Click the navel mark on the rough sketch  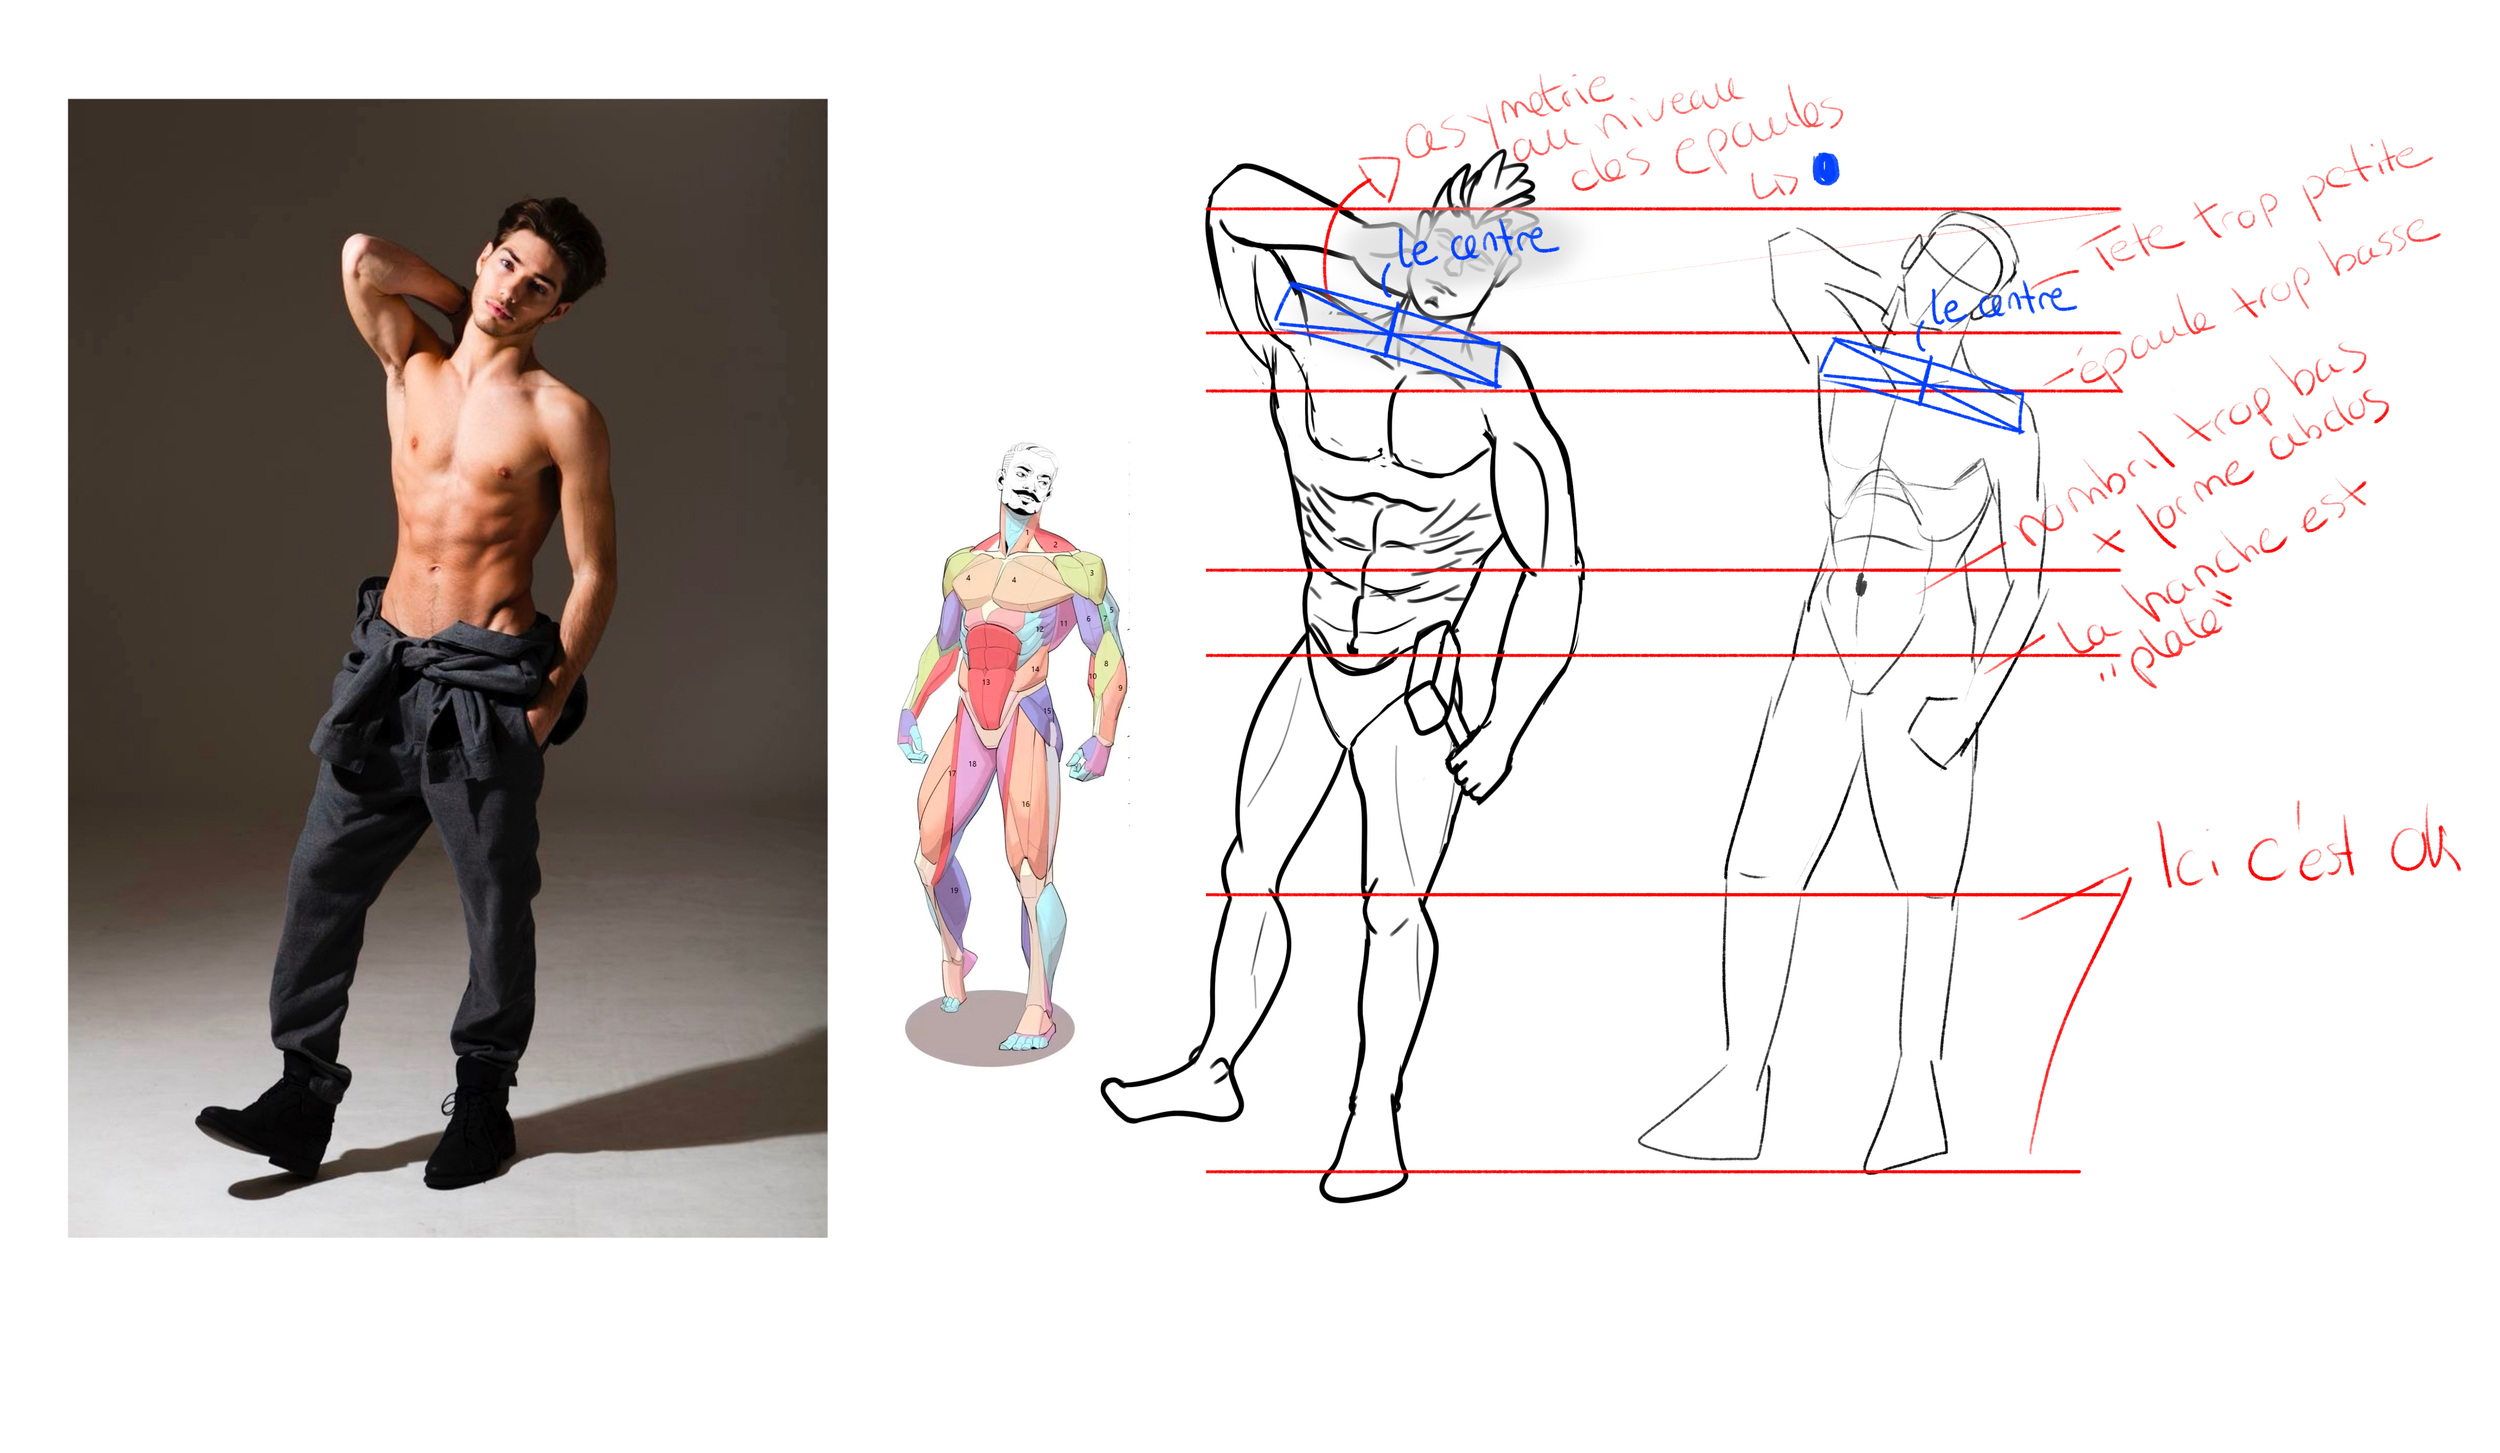click(x=1861, y=585)
